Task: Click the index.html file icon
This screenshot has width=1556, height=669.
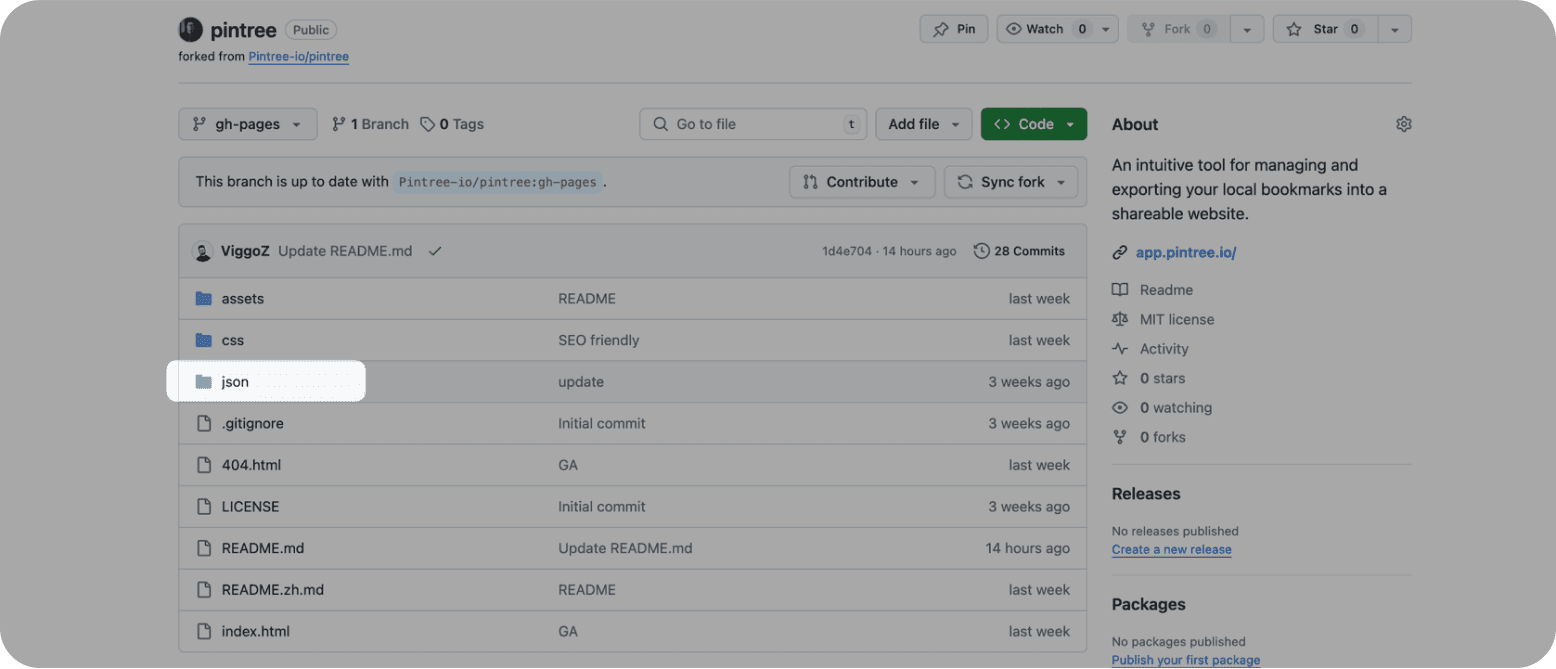Action: (x=204, y=631)
